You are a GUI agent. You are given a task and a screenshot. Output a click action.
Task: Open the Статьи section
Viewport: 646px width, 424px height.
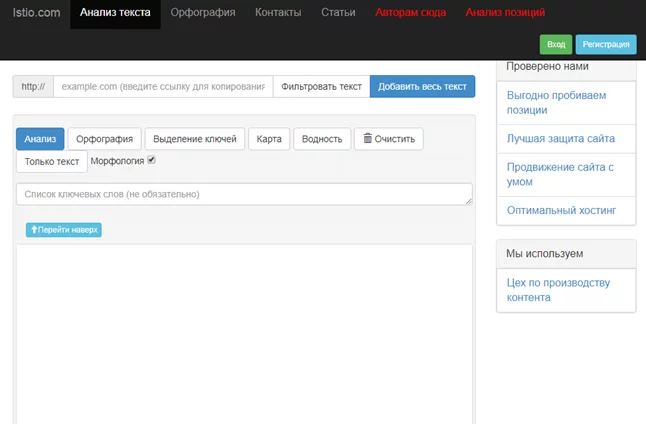[x=338, y=12]
